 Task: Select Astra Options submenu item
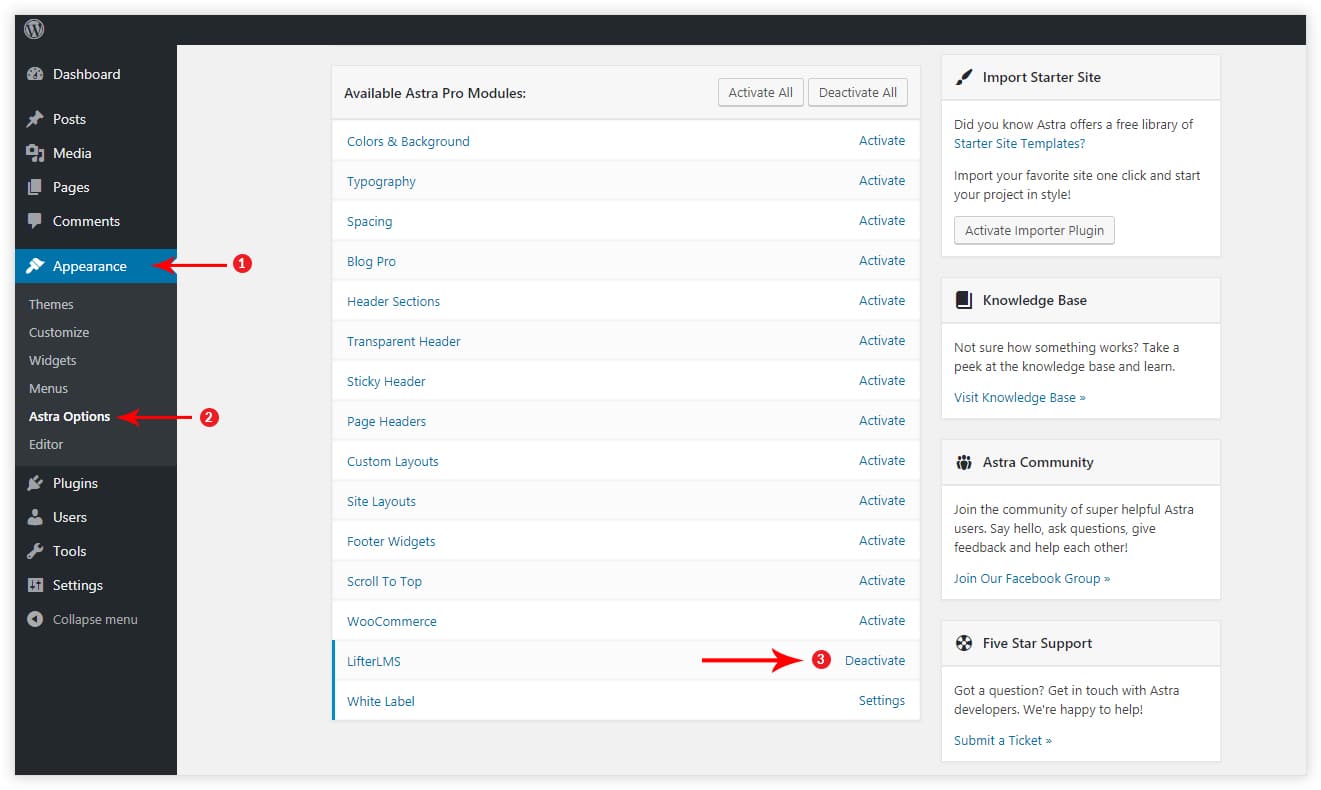coord(70,416)
